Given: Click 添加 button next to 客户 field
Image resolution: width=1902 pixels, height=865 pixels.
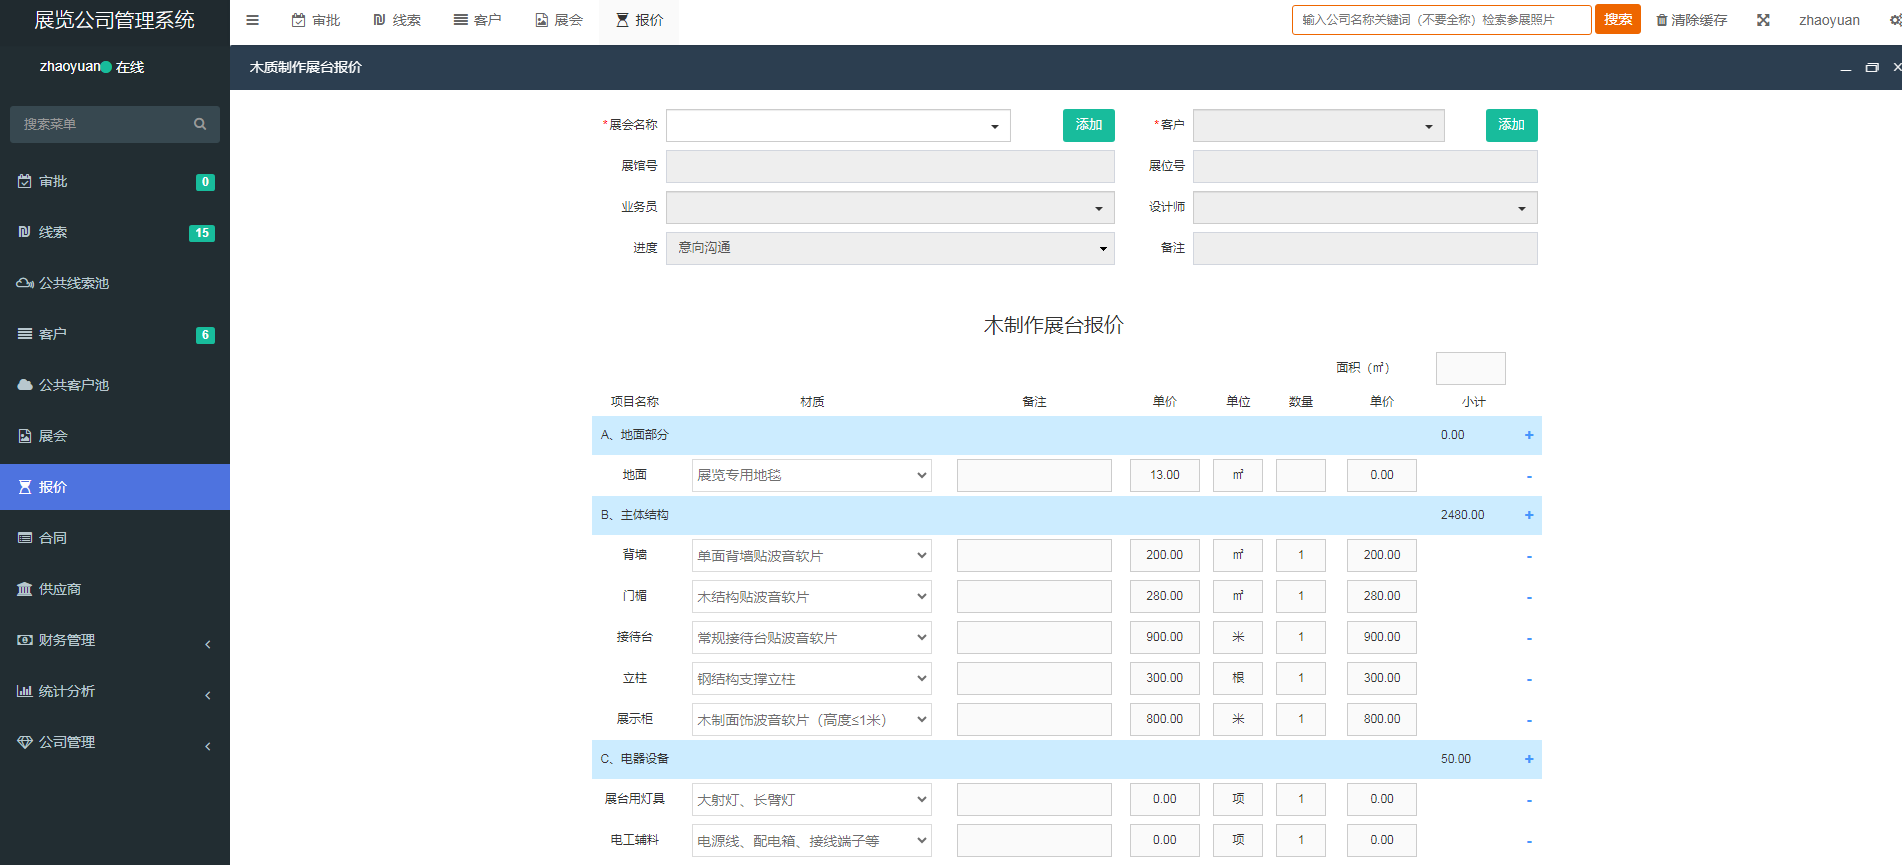Looking at the screenshot, I should [x=1511, y=125].
